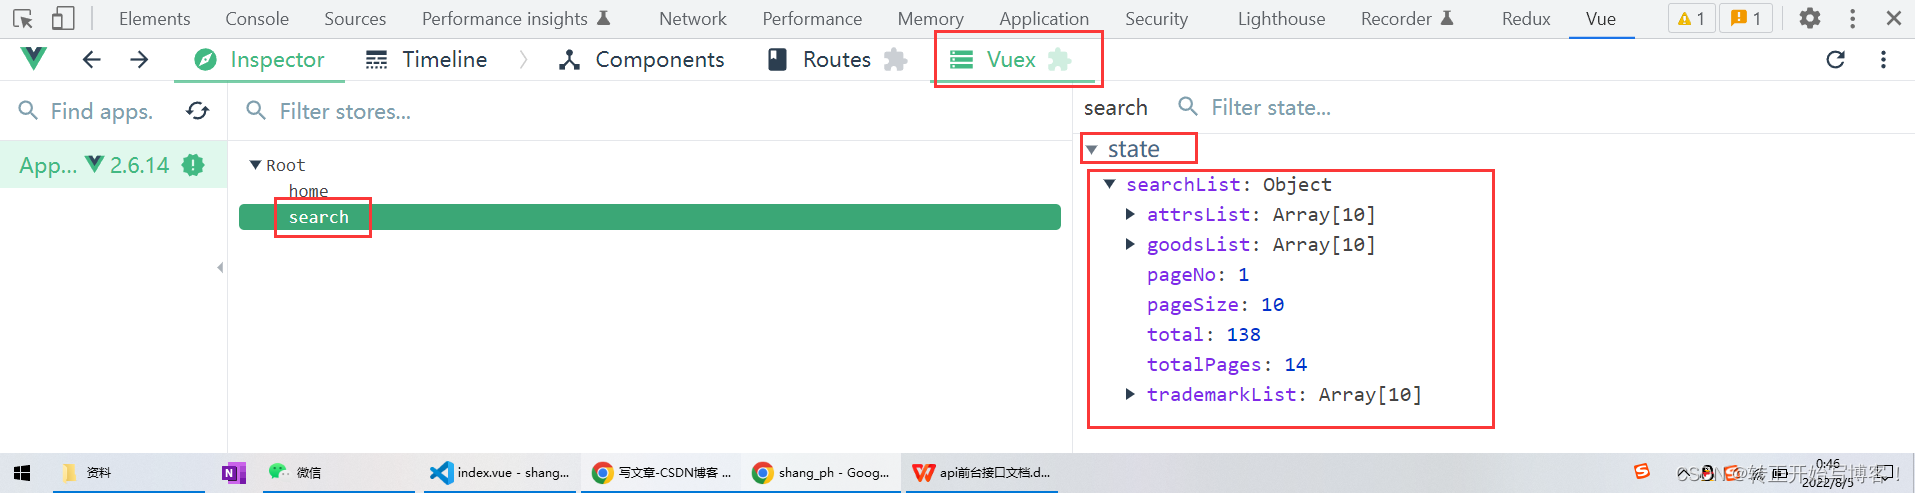Open the Performance insights tab

[x=516, y=18]
